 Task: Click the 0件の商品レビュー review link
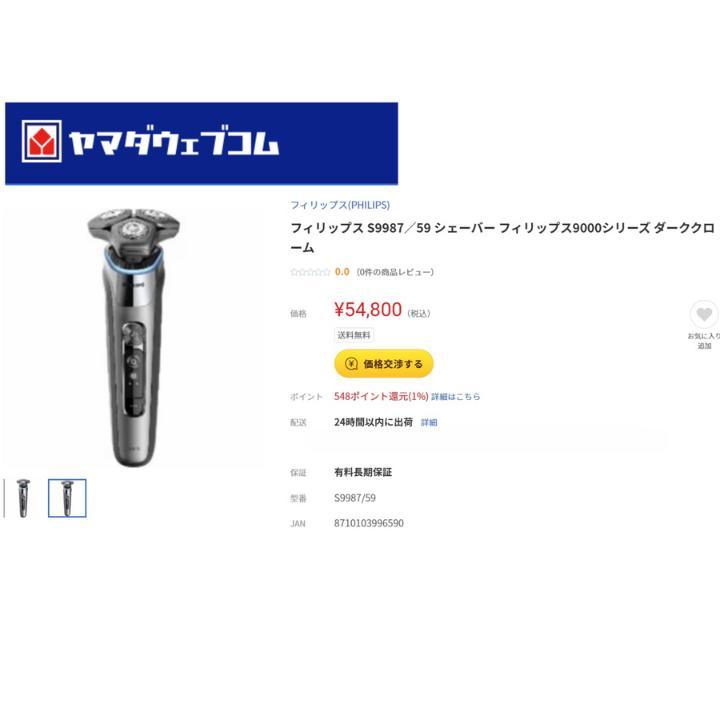[395, 272]
